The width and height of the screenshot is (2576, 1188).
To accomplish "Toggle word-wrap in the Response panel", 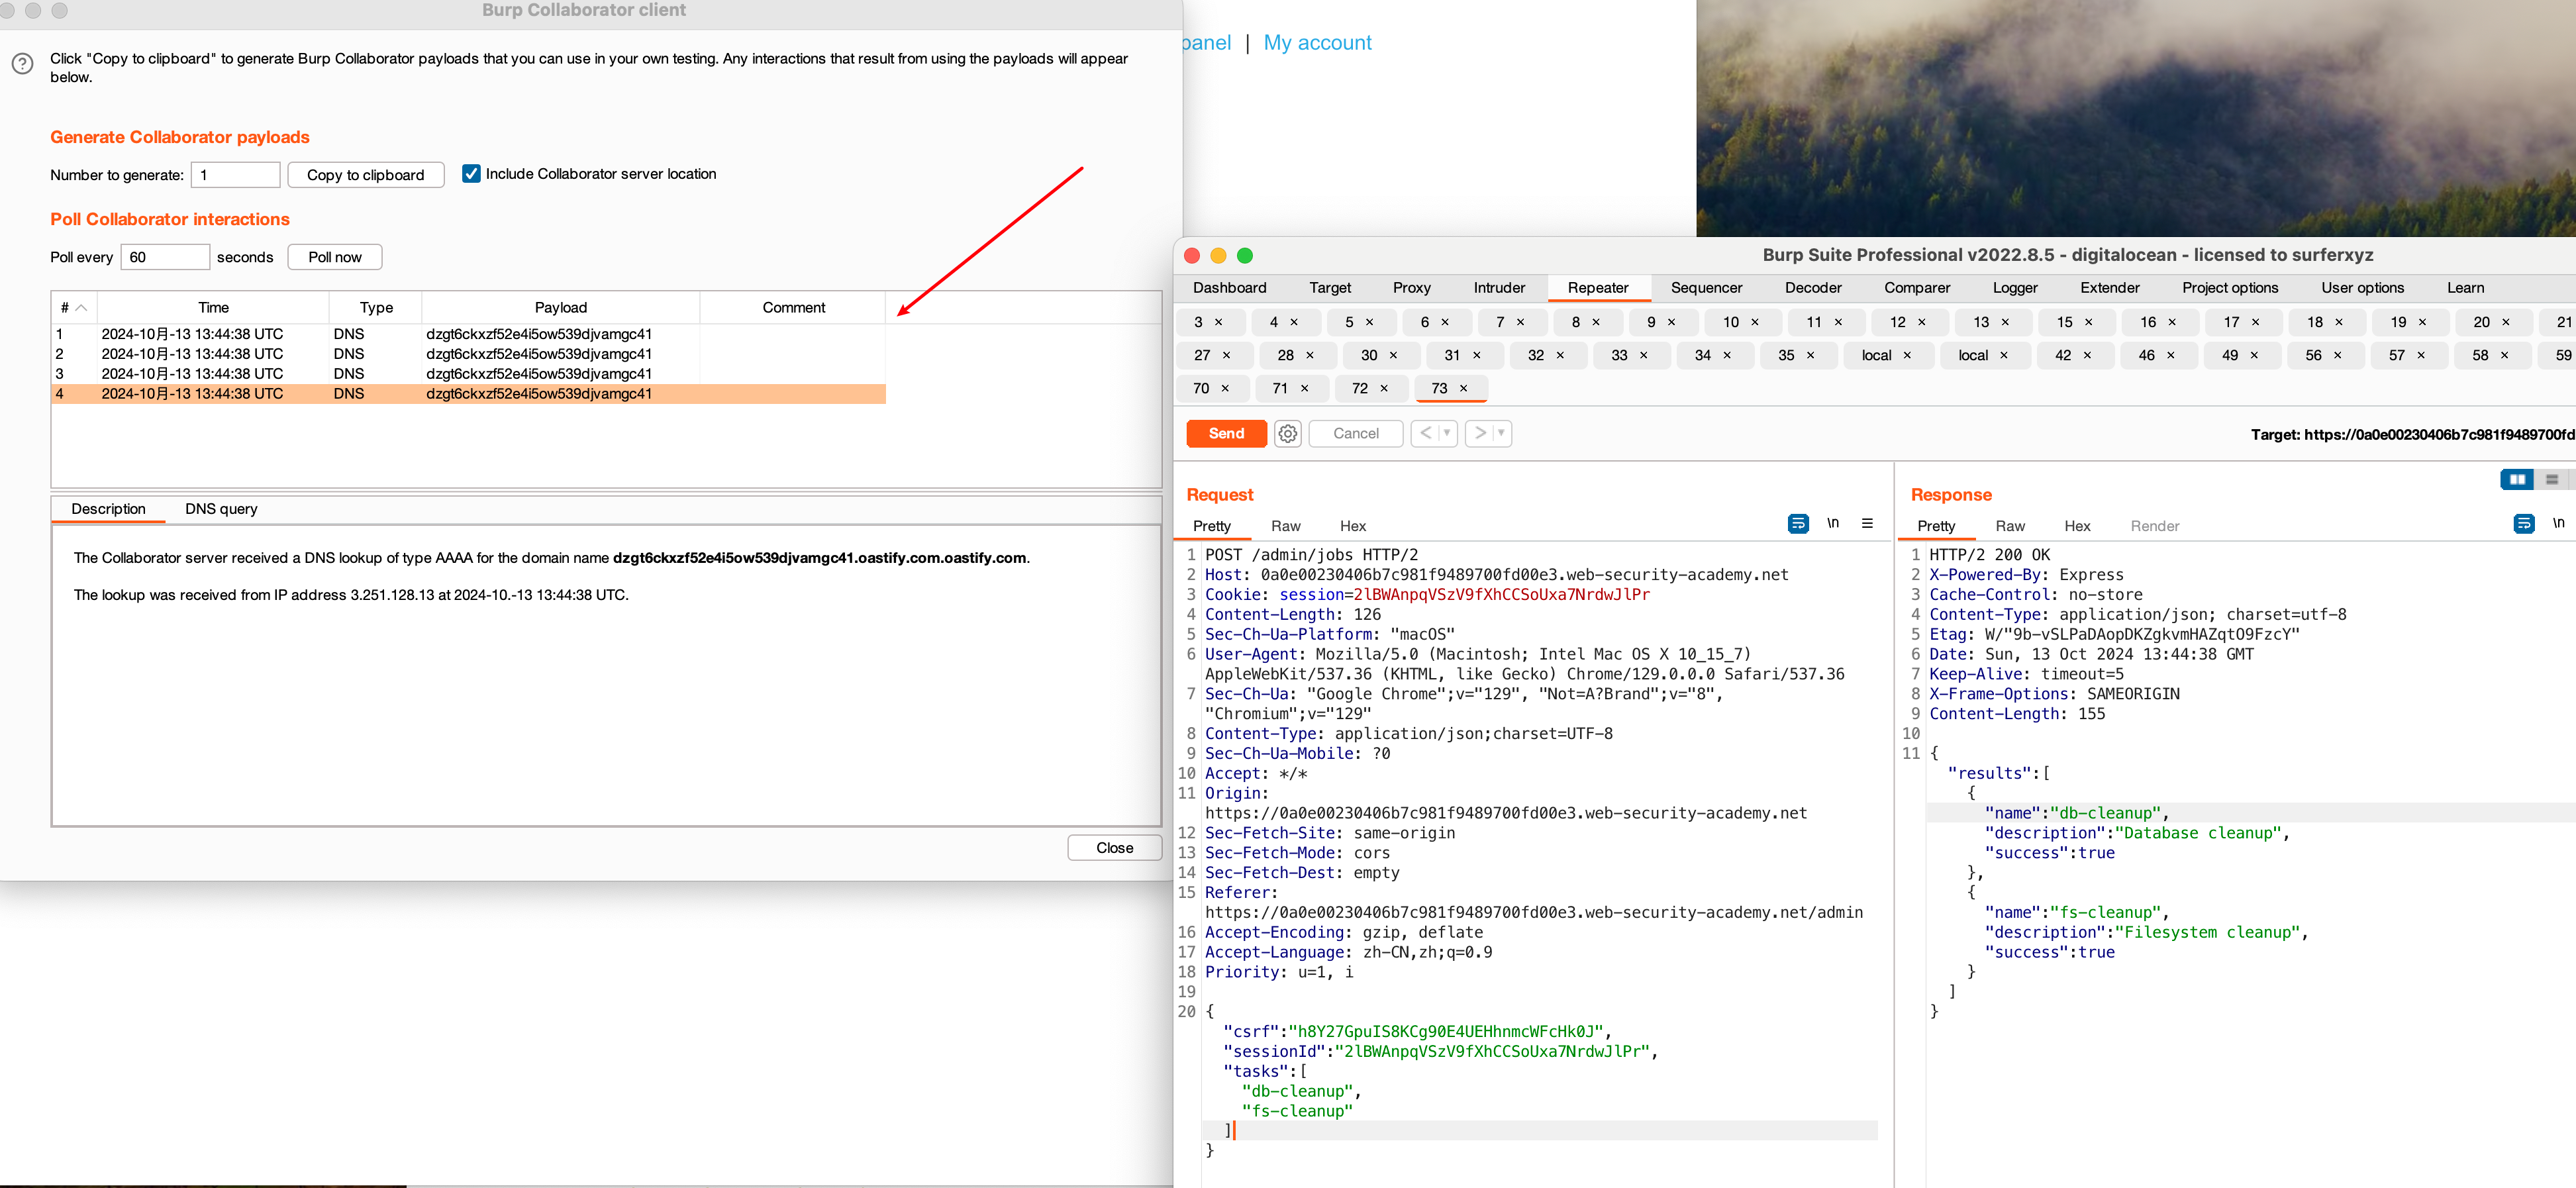I will [x=2525, y=523].
